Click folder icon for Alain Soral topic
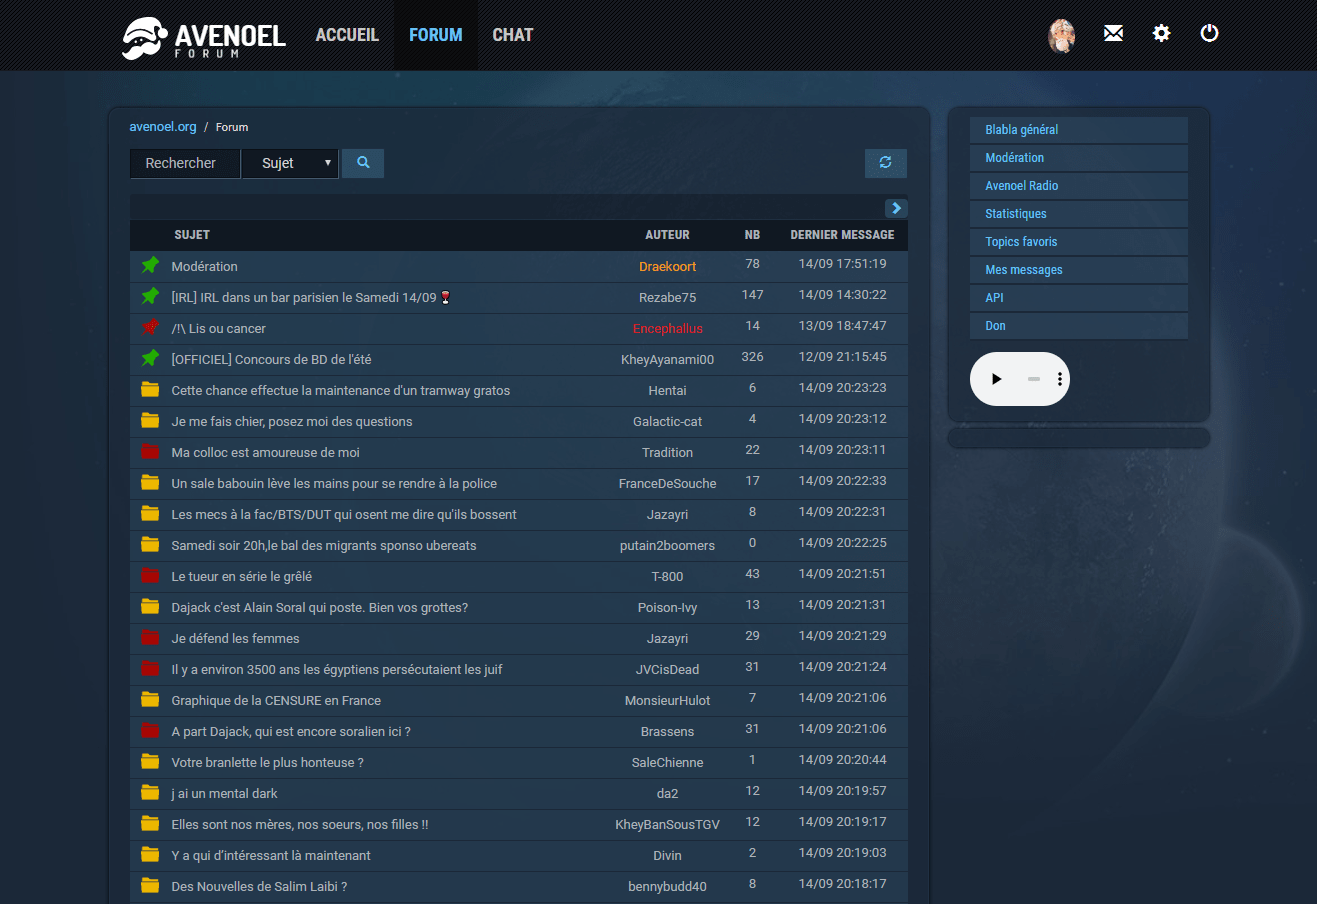Viewport: 1317px width, 904px height. [150, 607]
